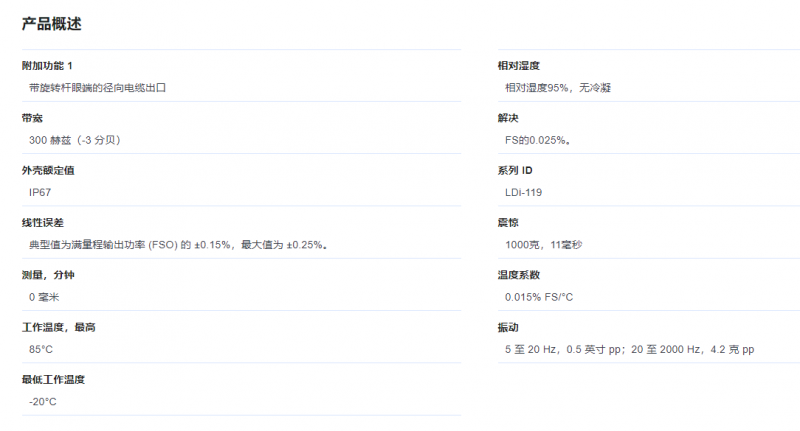The height and width of the screenshot is (431, 800).
Task: Click the 1000克，11毫秒 shock value
Action: click(543, 244)
